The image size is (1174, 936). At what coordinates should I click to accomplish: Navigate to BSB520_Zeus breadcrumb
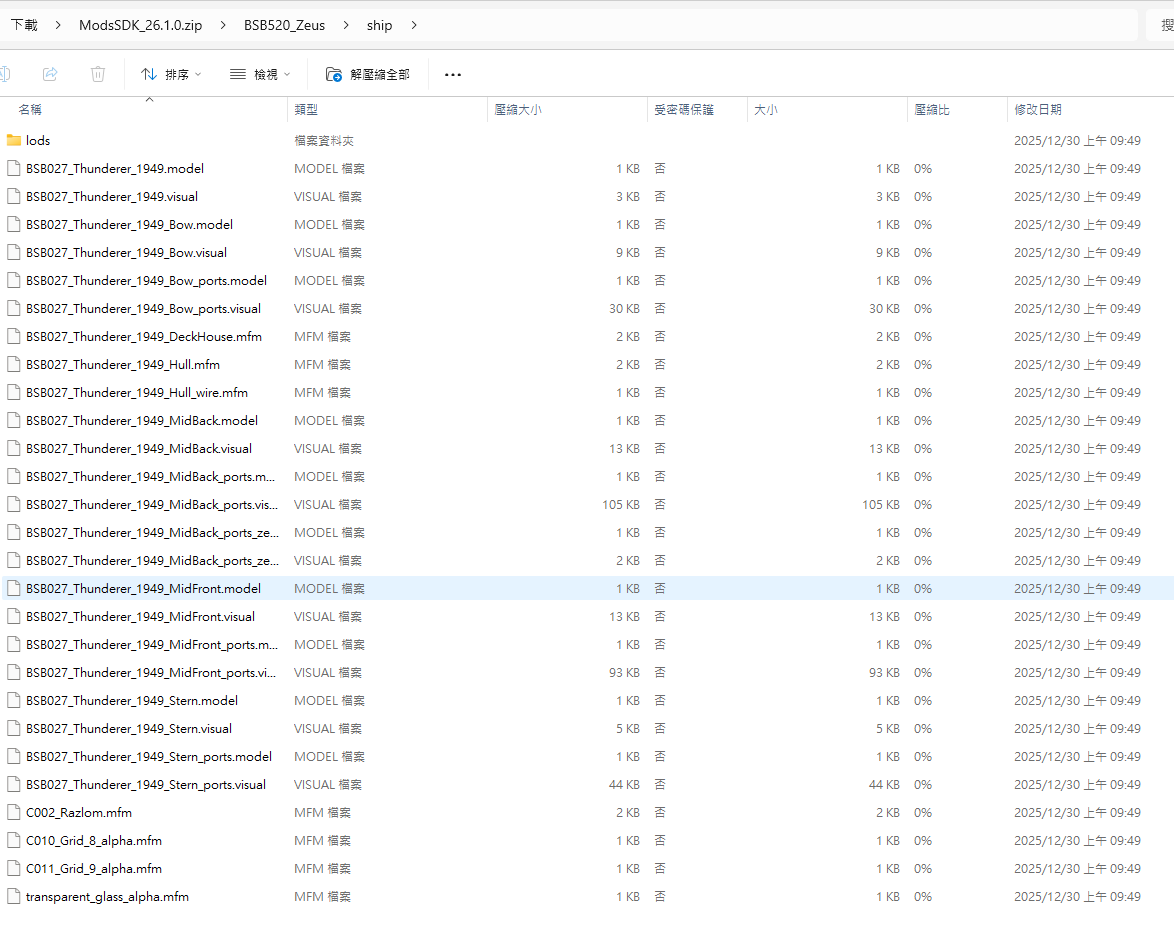284,25
